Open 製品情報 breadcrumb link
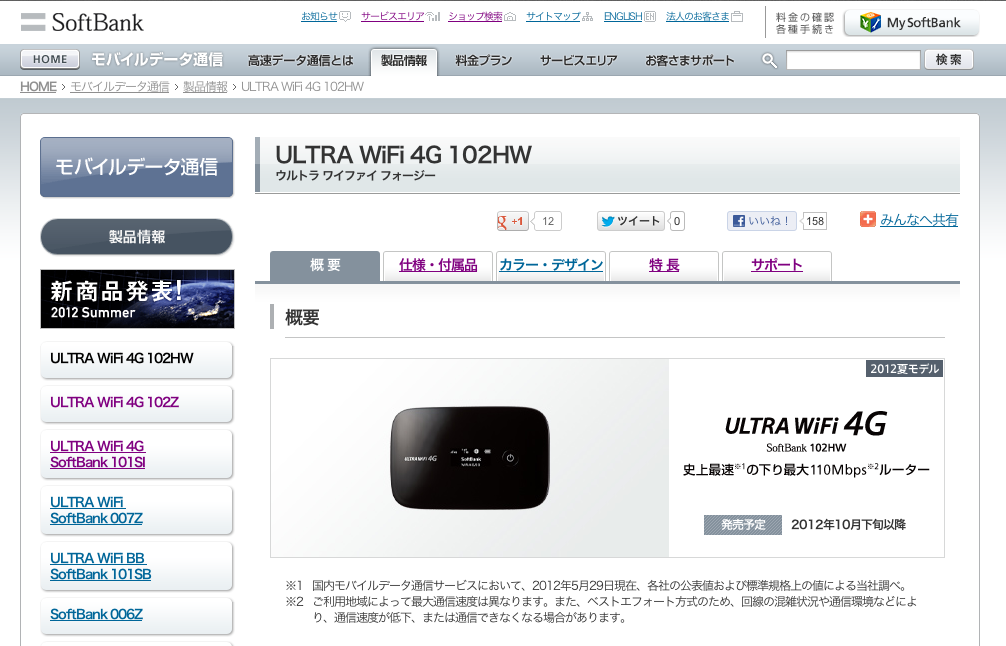Screen dimensions: 1006x646 point(205,87)
